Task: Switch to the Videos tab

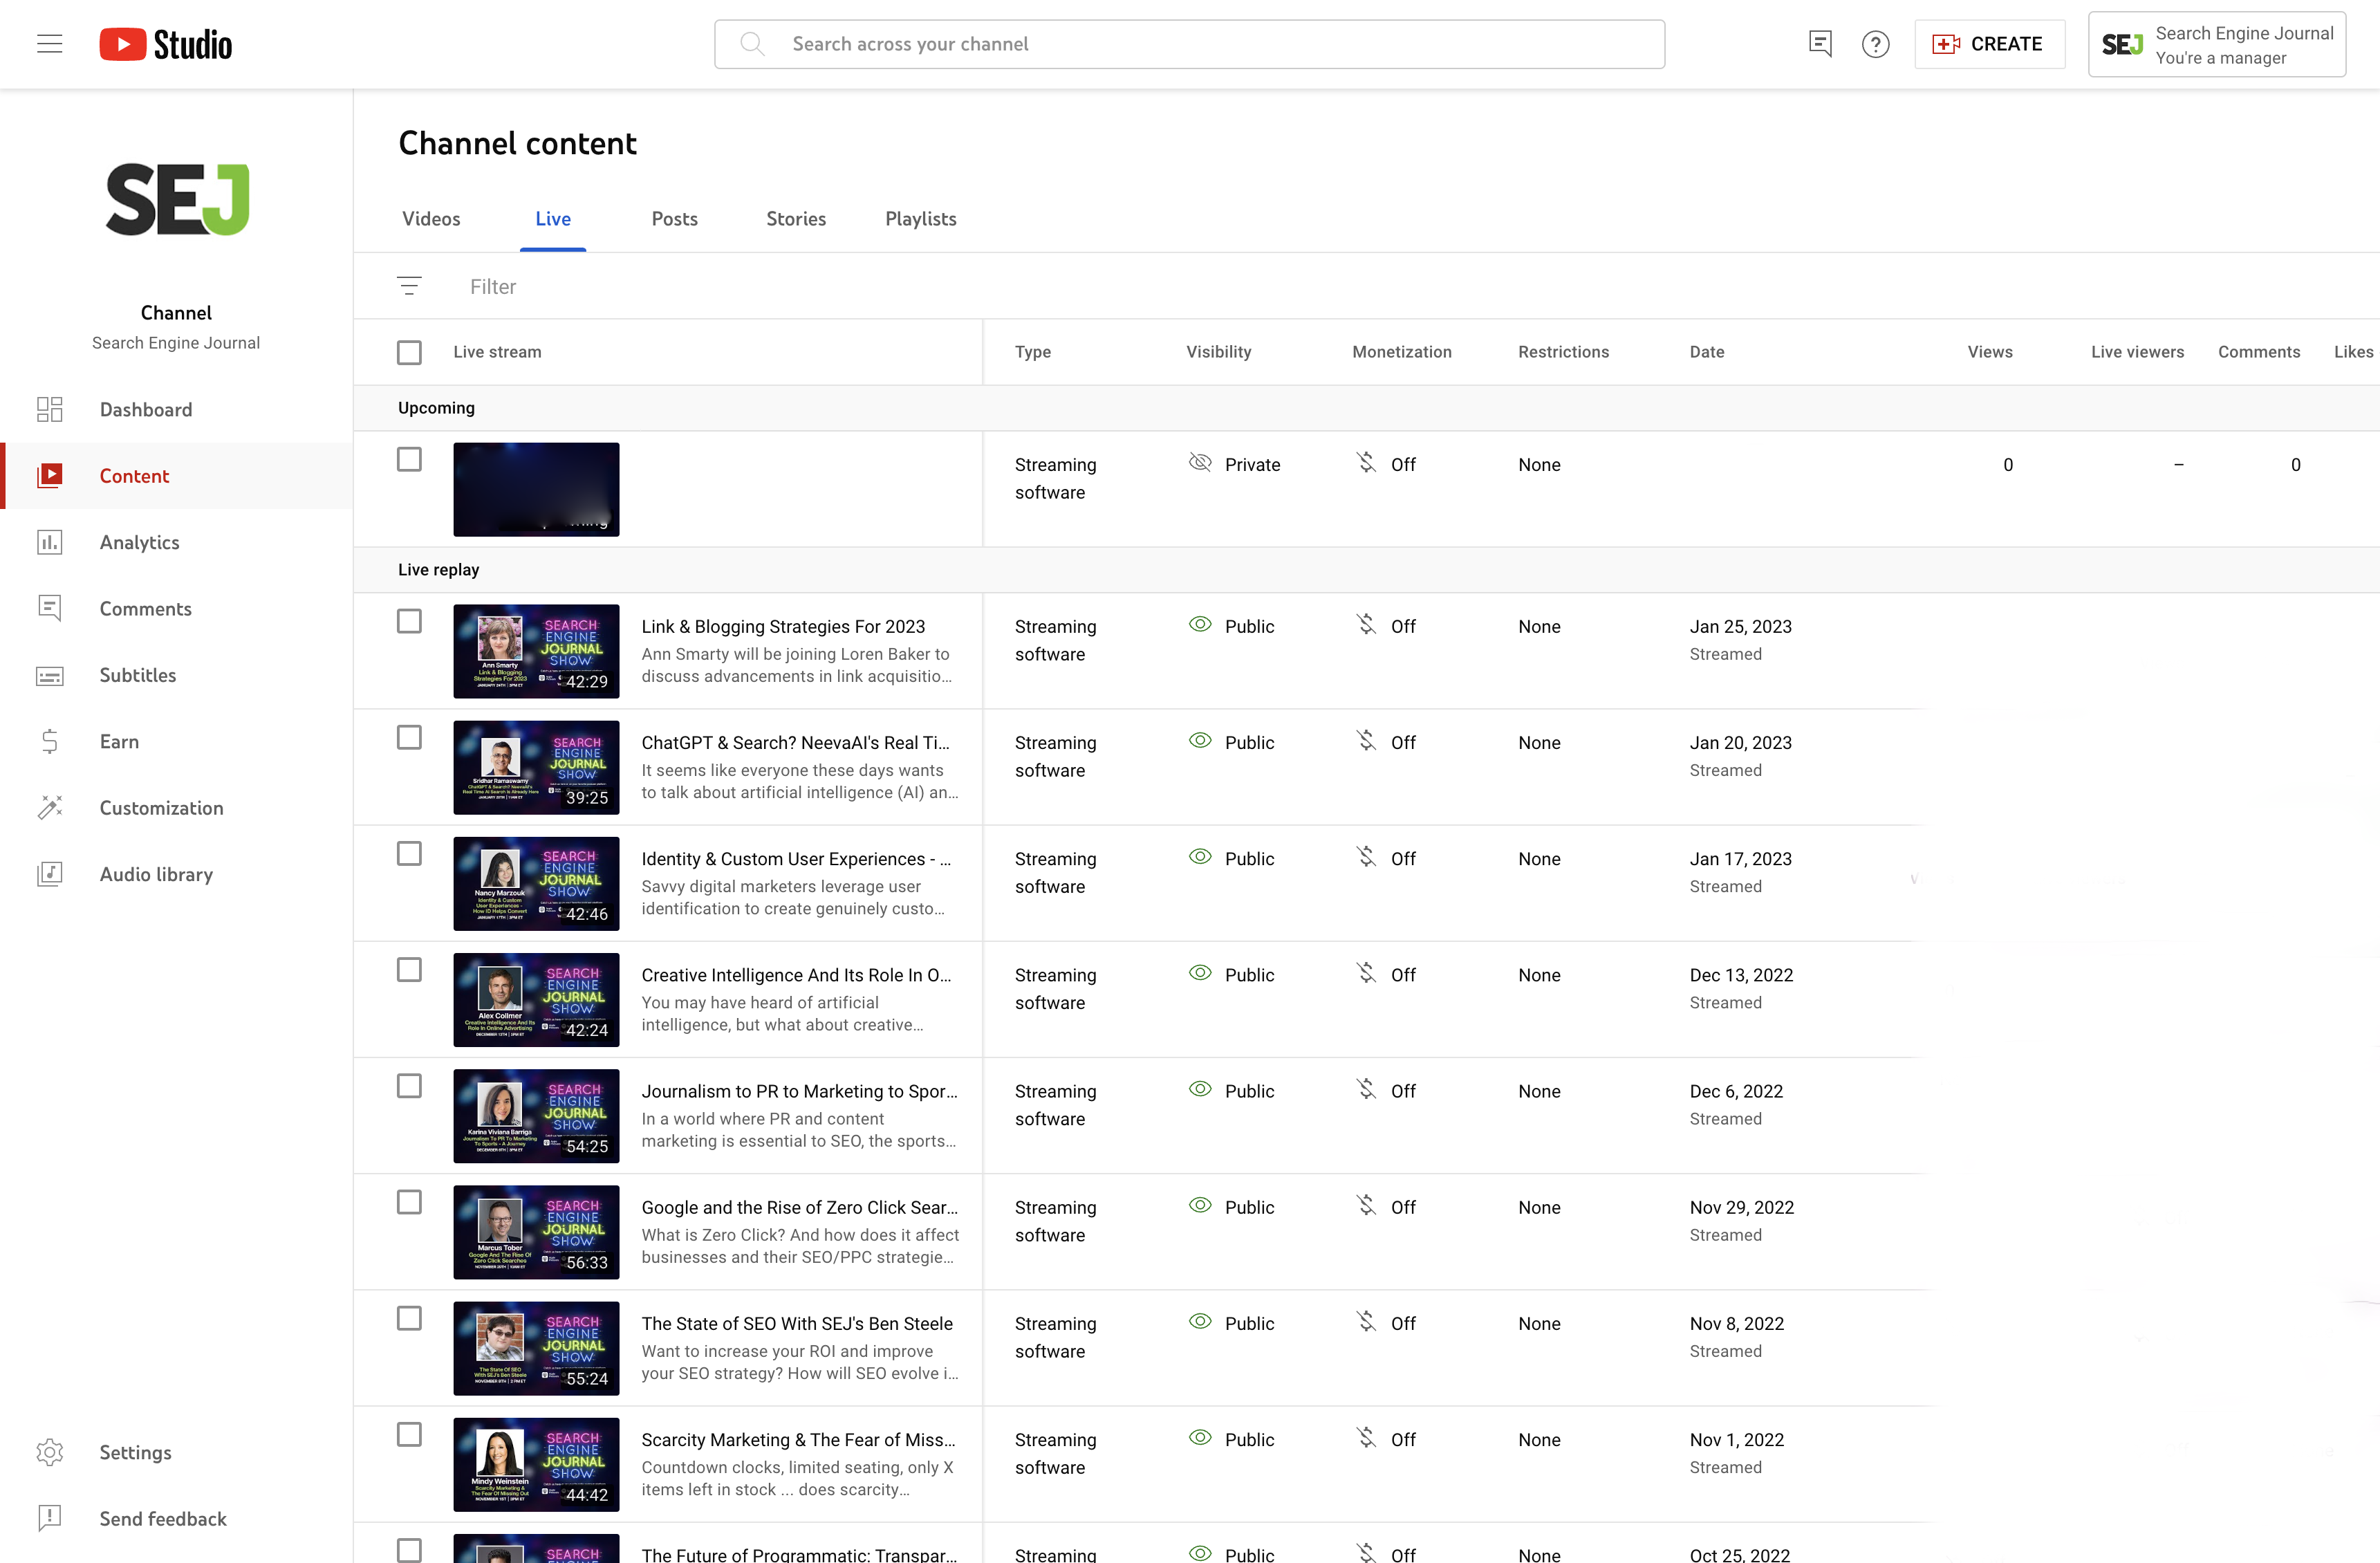Action: [x=431, y=219]
